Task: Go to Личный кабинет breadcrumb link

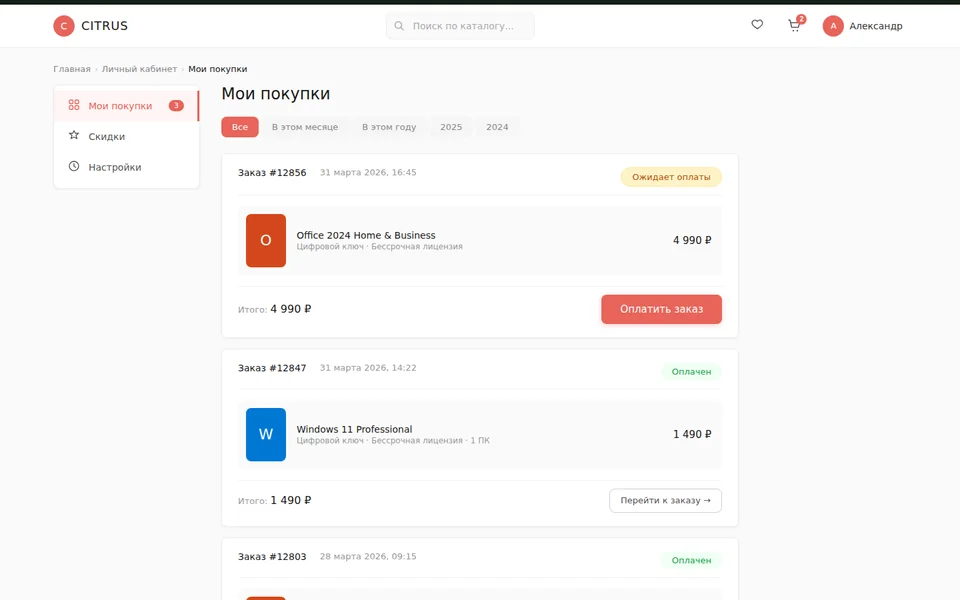Action: pyautogui.click(x=140, y=69)
